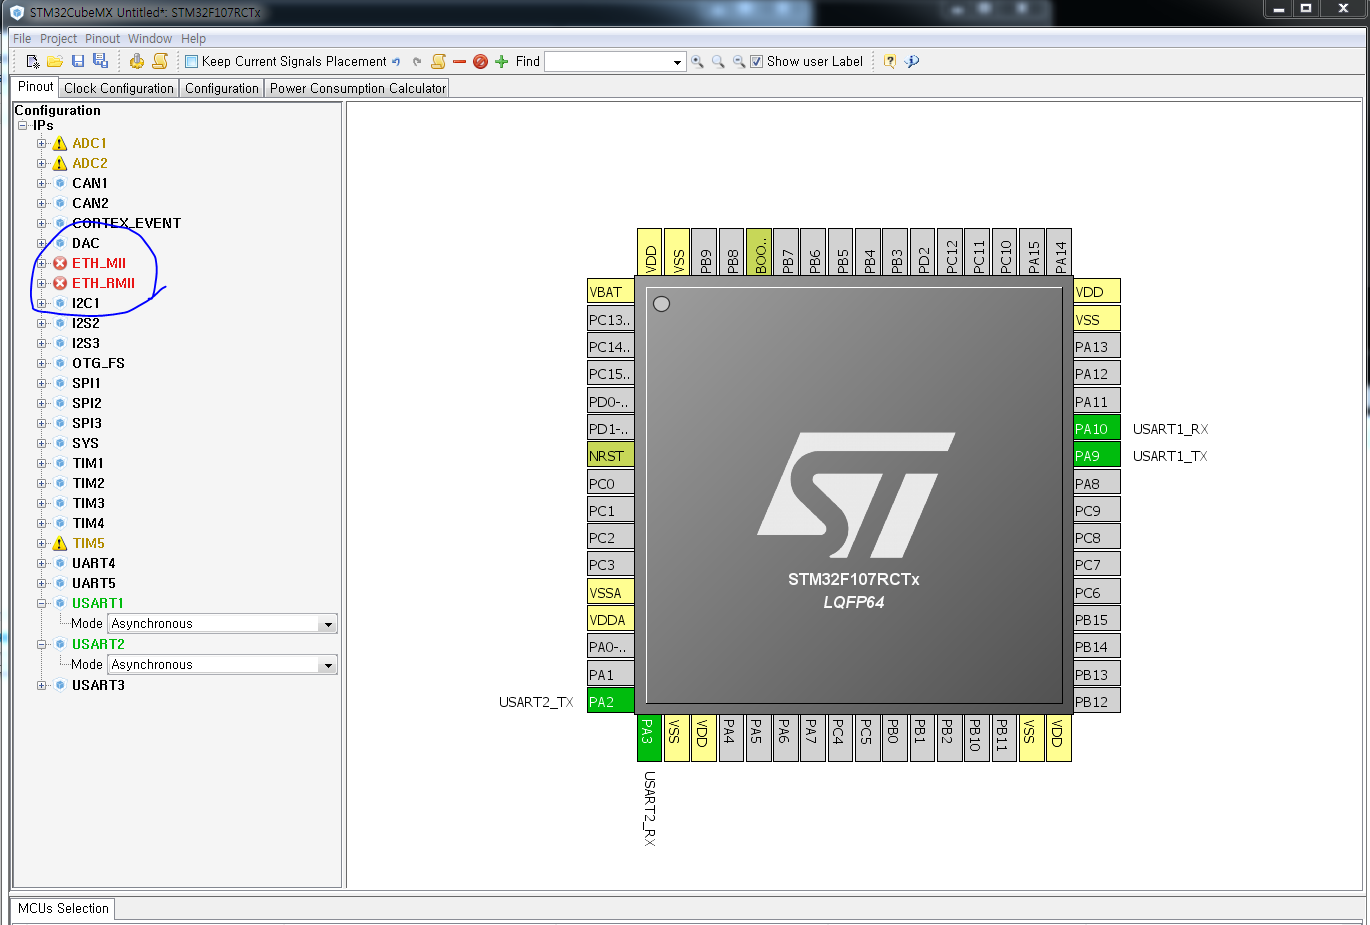The image size is (1370, 925).
Task: Click pin PA10 on the chip
Action: tap(1096, 428)
